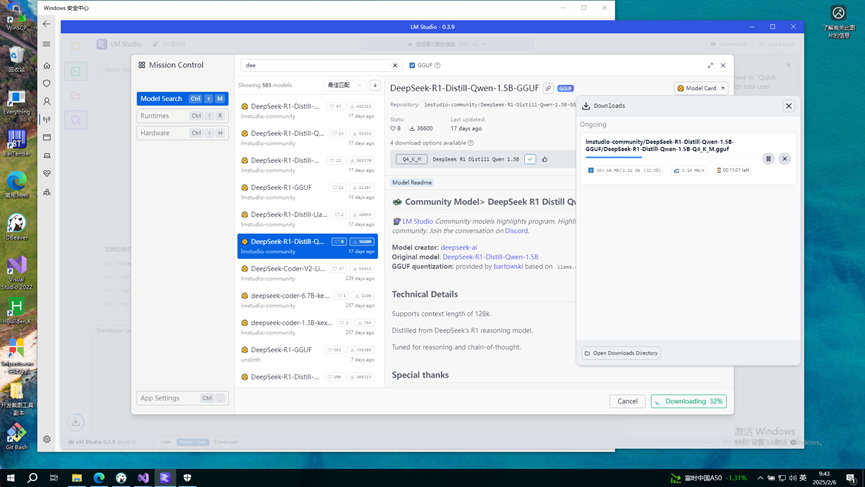Select DeepSeek-Coder-V2-Li... model in list

[x=307, y=273]
